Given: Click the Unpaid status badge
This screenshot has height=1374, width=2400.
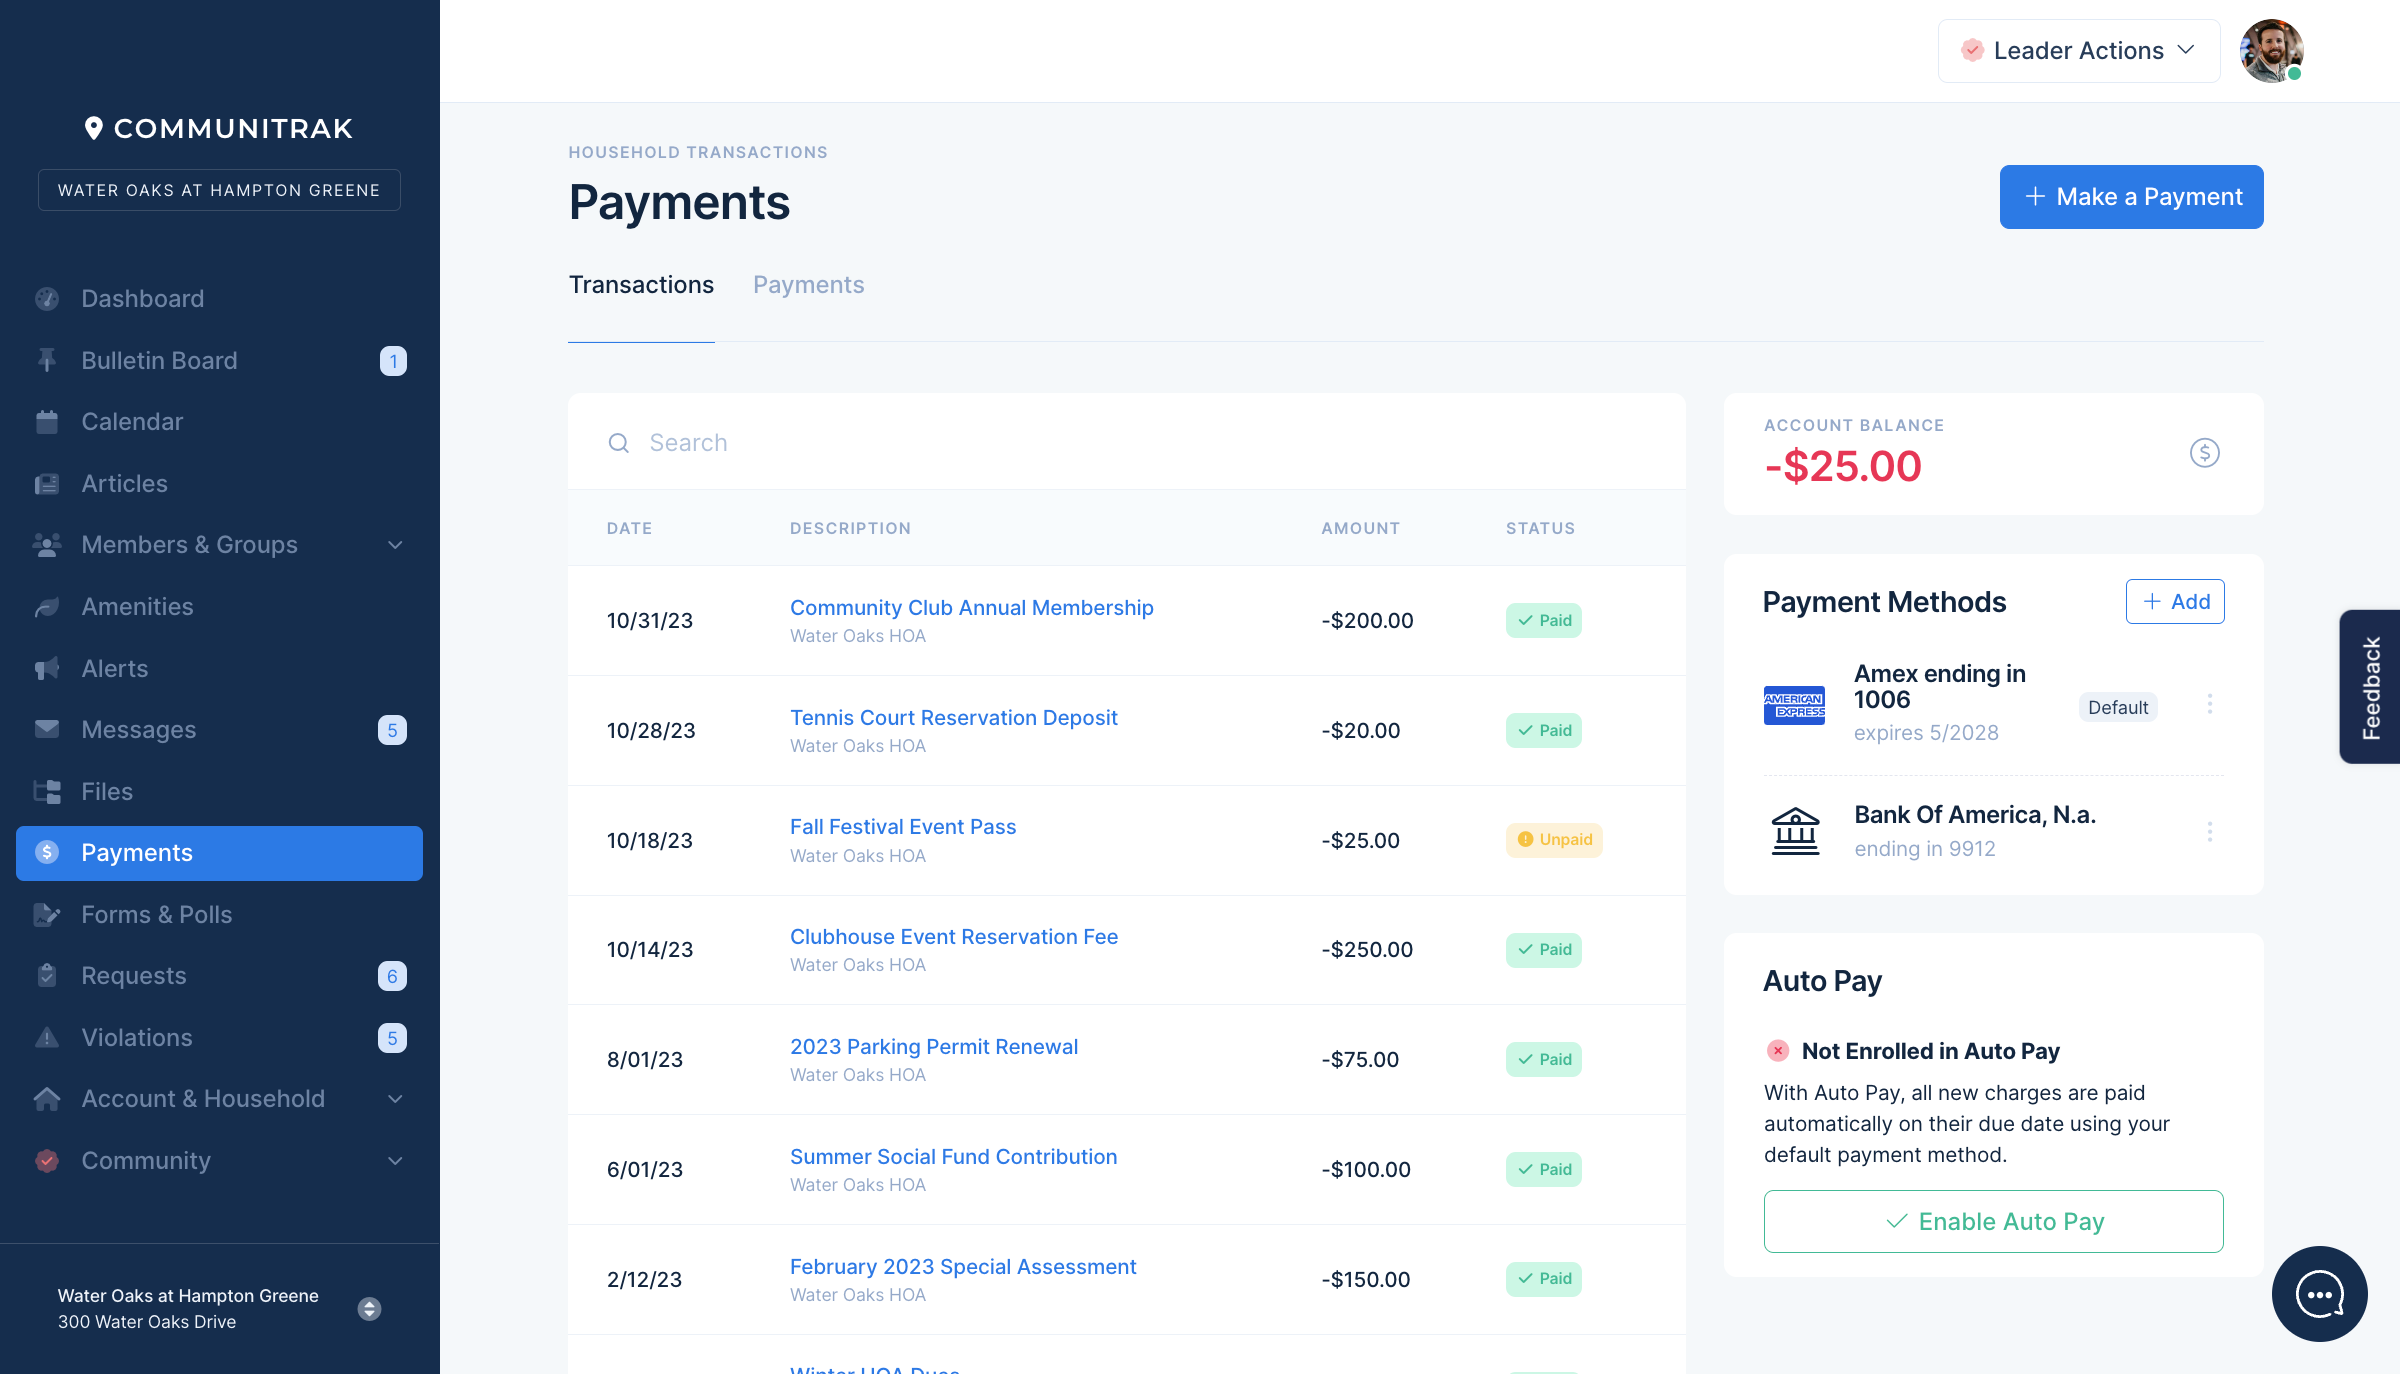Looking at the screenshot, I should coord(1554,840).
